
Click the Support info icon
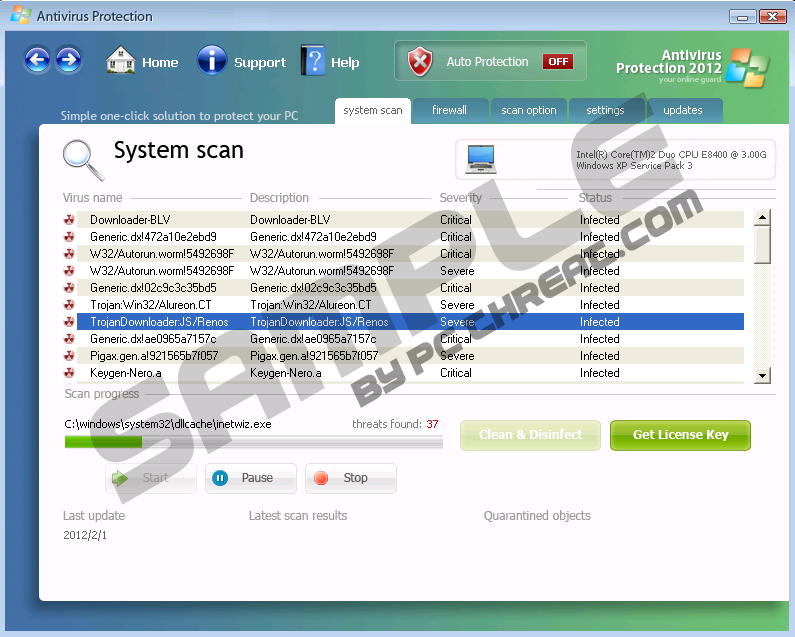tap(211, 60)
